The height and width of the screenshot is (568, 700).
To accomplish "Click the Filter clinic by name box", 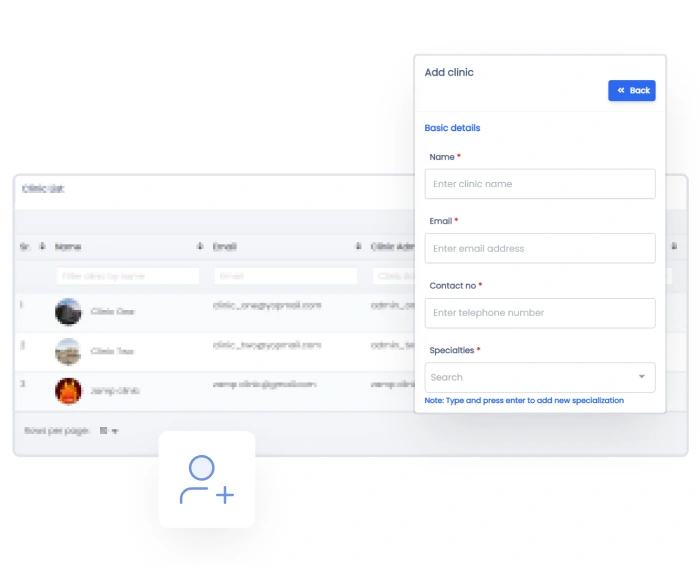I will click(x=127, y=276).
